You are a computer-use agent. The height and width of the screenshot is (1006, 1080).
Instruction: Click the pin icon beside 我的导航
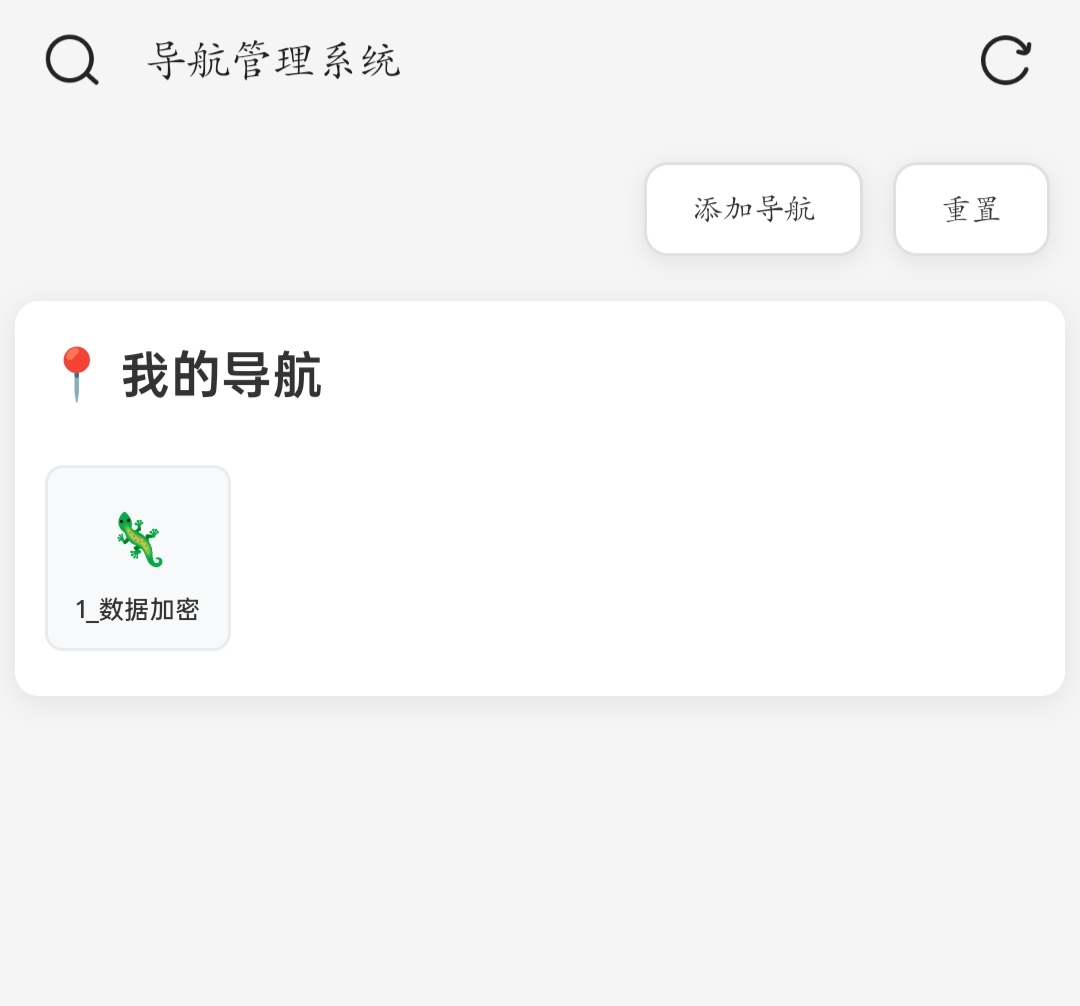click(76, 374)
